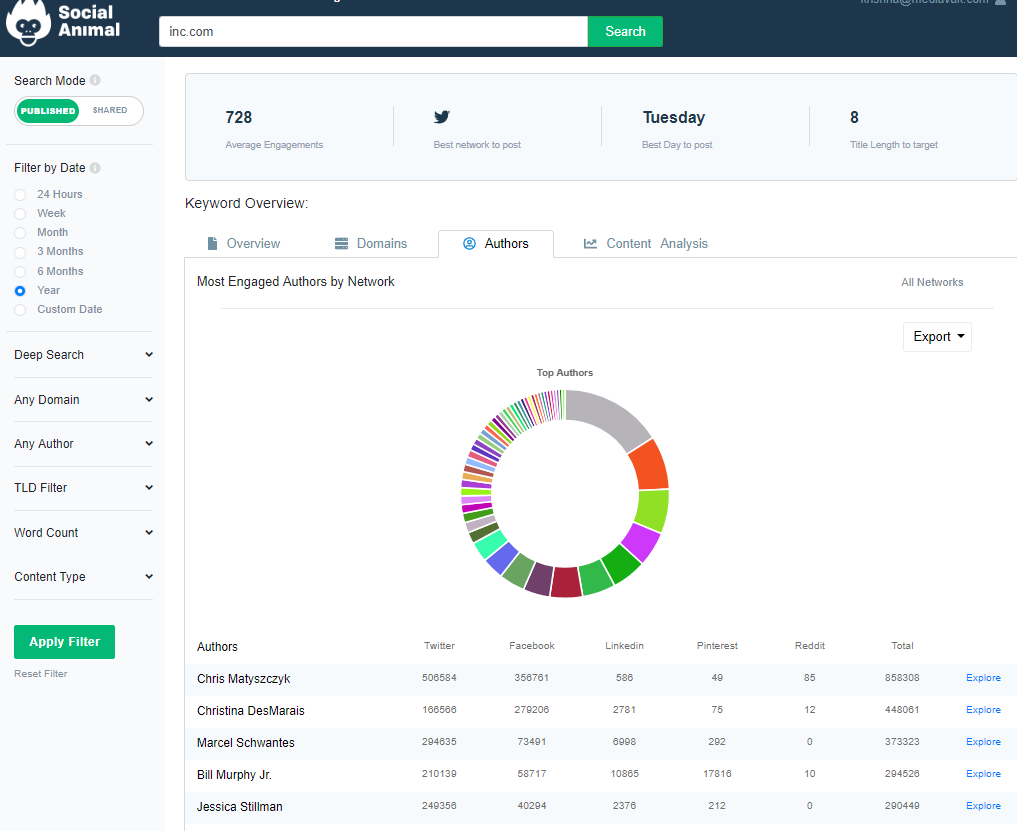
Task: Click the Jessica Stillman author name
Action: coord(240,806)
